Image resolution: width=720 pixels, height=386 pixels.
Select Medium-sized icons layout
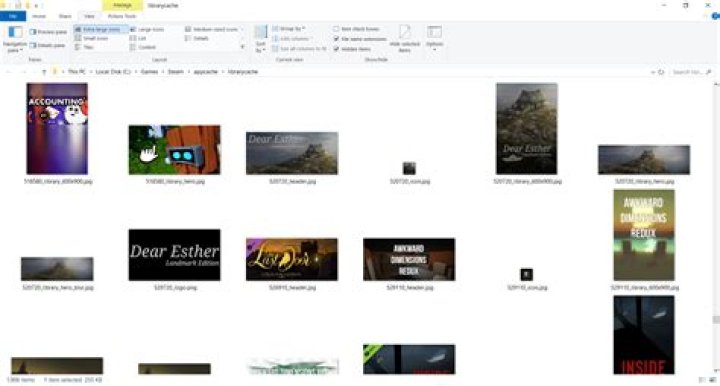click(211, 29)
